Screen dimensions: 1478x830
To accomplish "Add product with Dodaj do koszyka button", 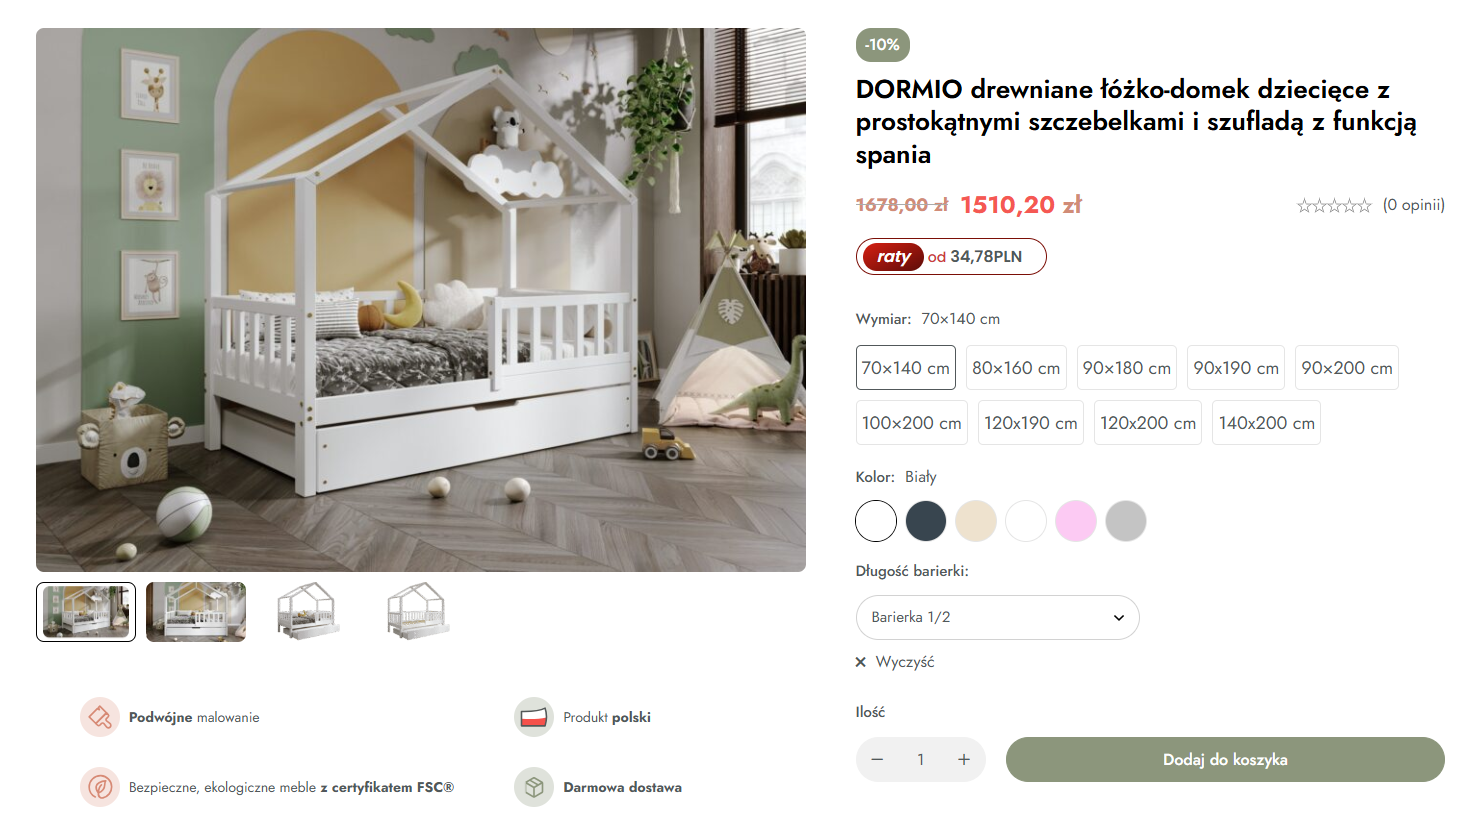I will [x=1225, y=760].
